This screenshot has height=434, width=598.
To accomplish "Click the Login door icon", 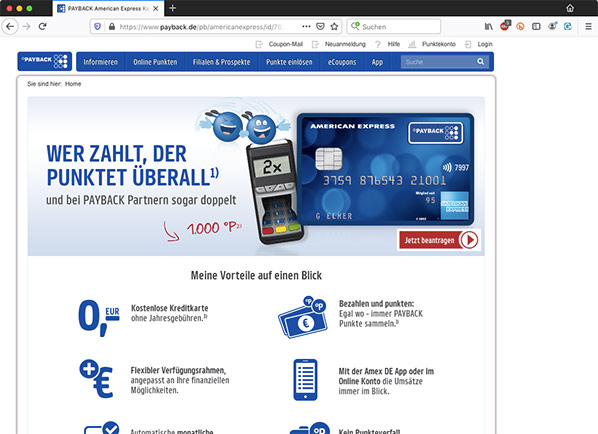I will [x=468, y=44].
